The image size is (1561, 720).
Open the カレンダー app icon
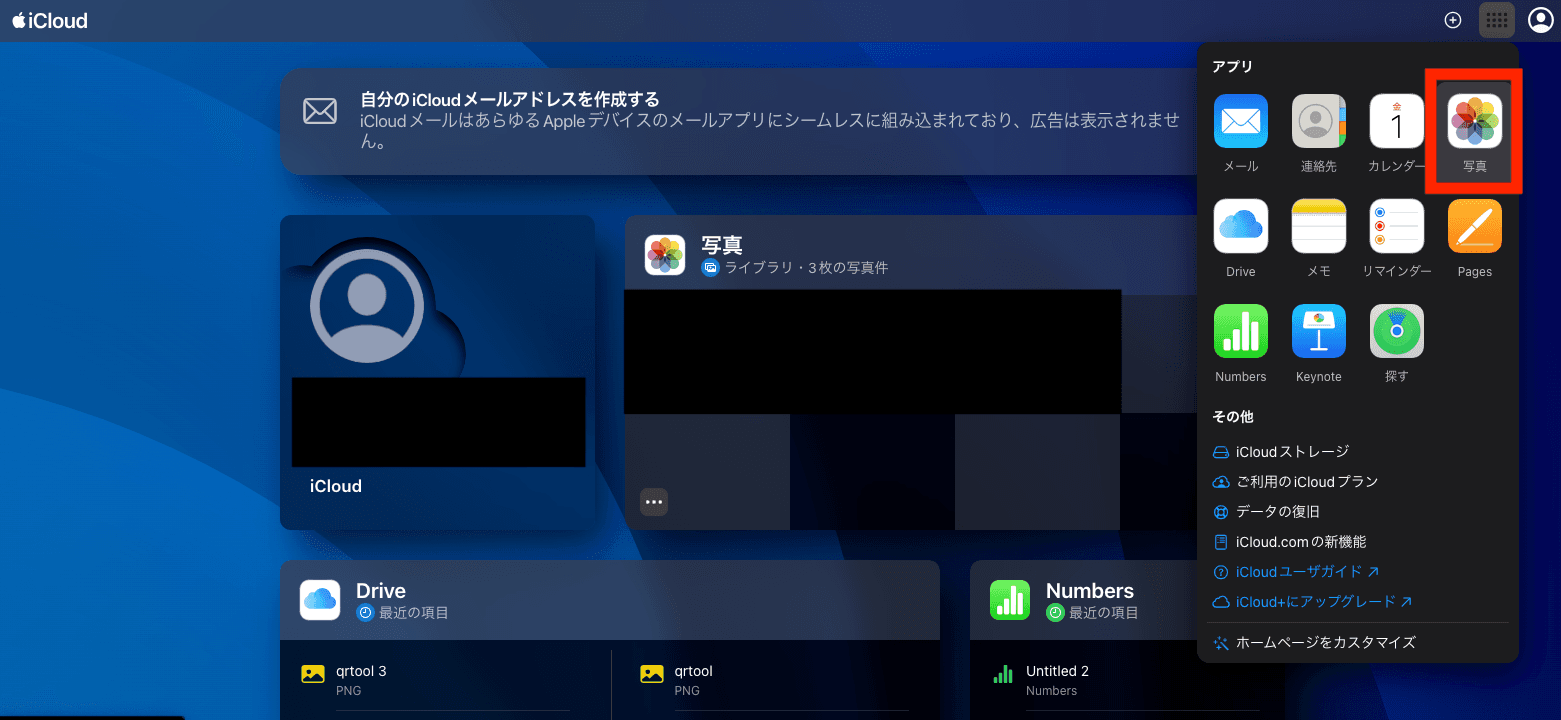pos(1396,121)
